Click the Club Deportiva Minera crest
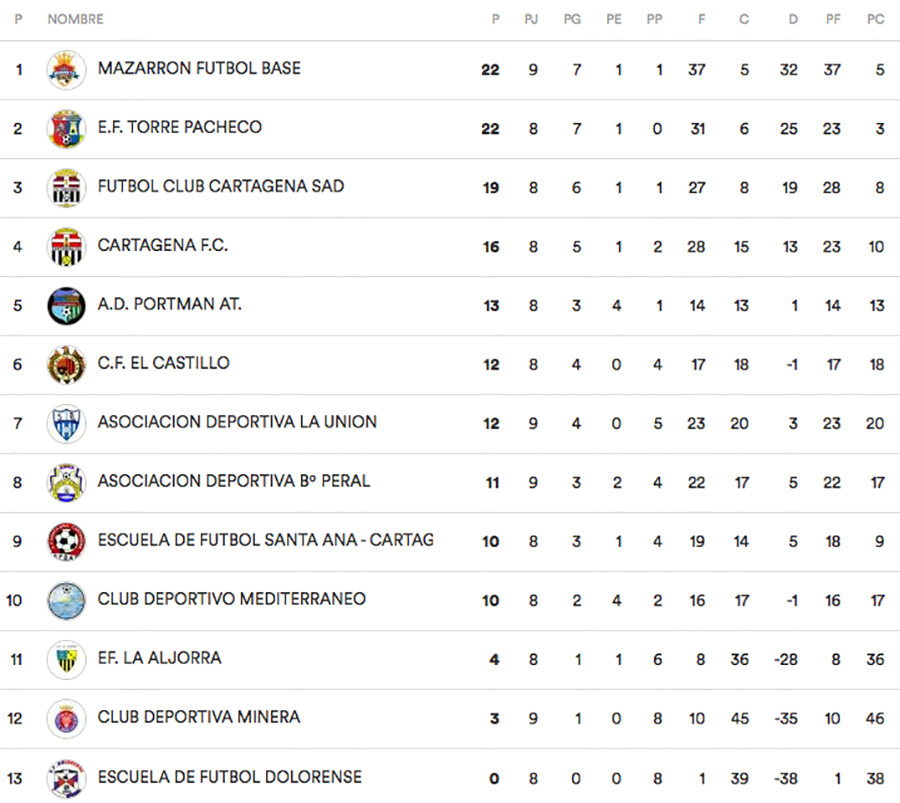Screen dimensions: 900x803 (x=65, y=719)
